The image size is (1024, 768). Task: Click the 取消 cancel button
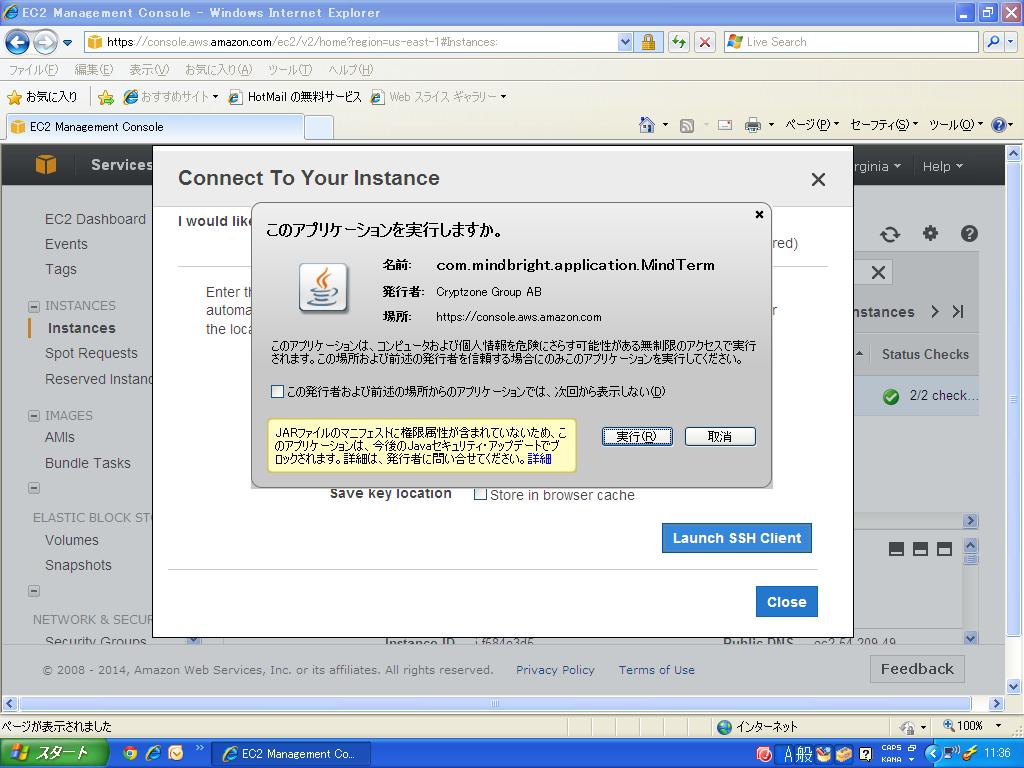tap(720, 436)
